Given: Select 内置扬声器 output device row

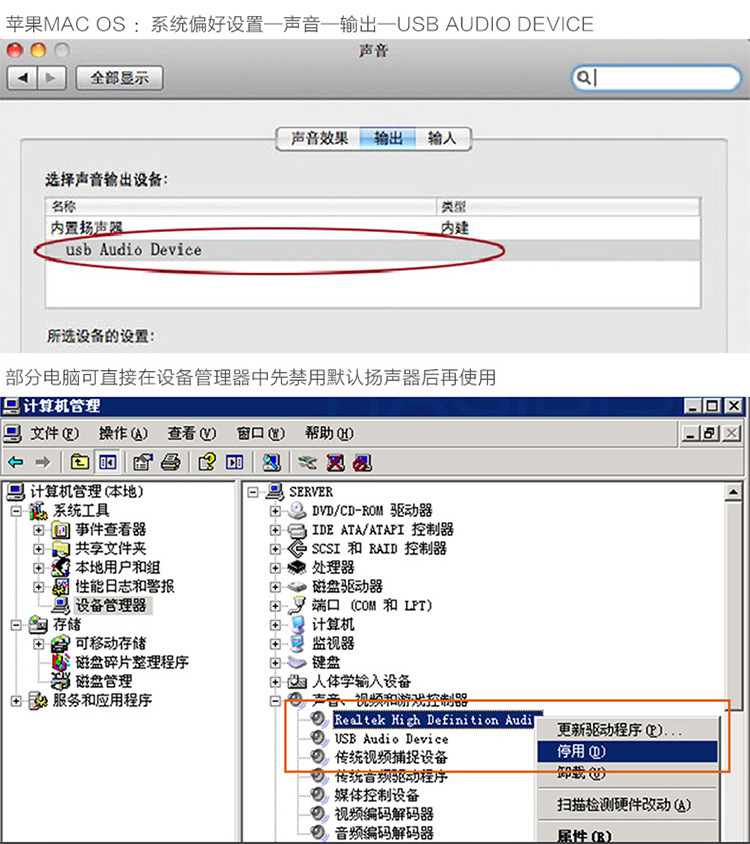Looking at the screenshot, I should (373, 228).
